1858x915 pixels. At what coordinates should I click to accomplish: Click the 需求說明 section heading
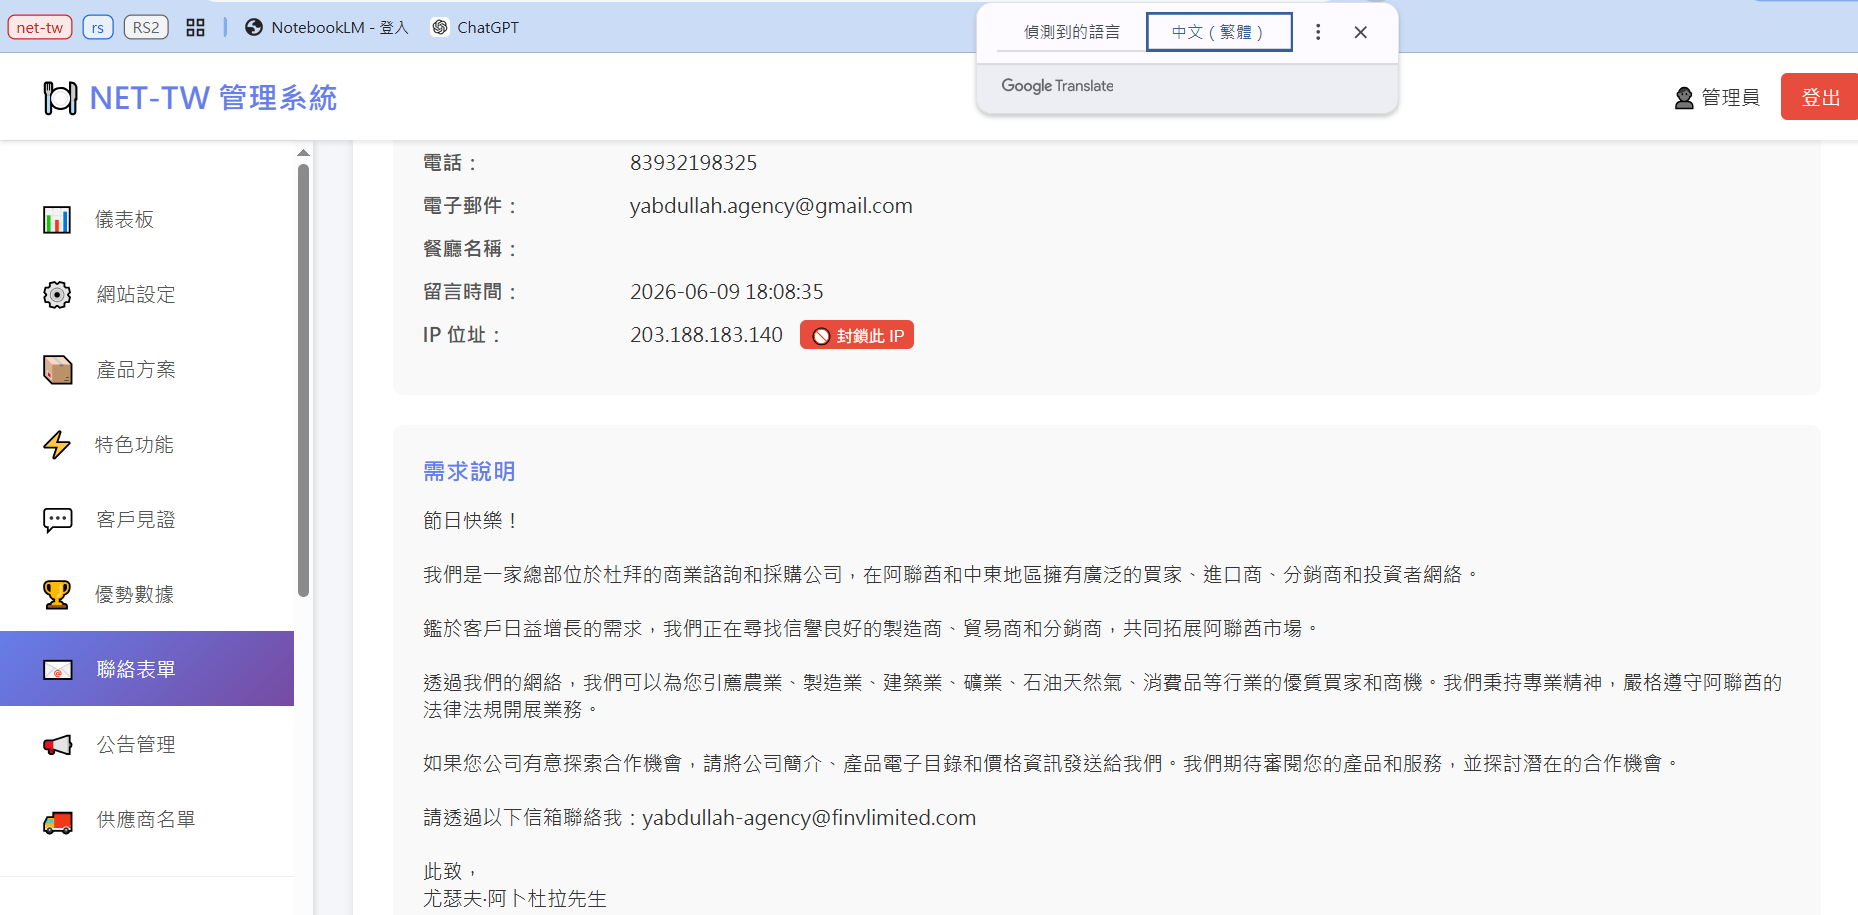tap(469, 471)
